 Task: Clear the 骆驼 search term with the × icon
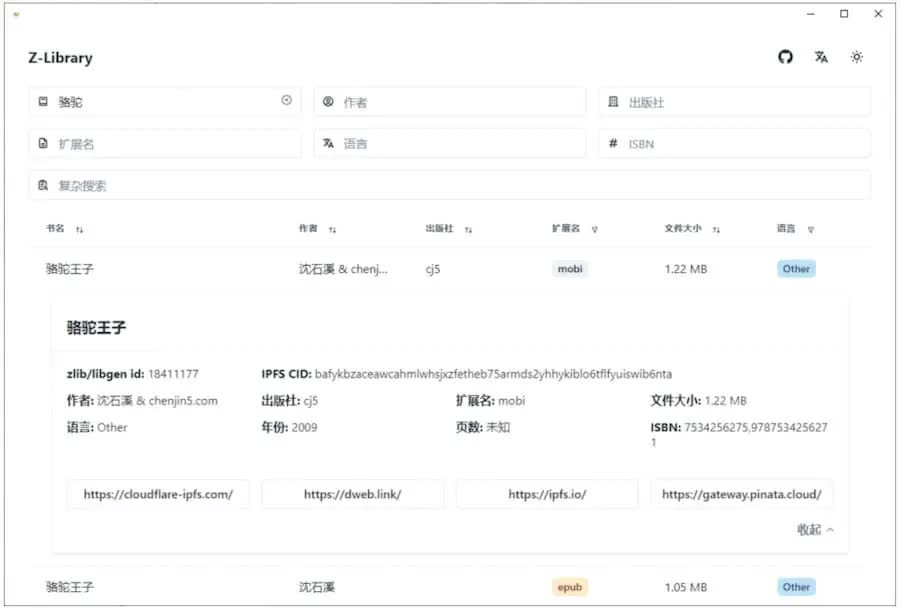point(285,101)
